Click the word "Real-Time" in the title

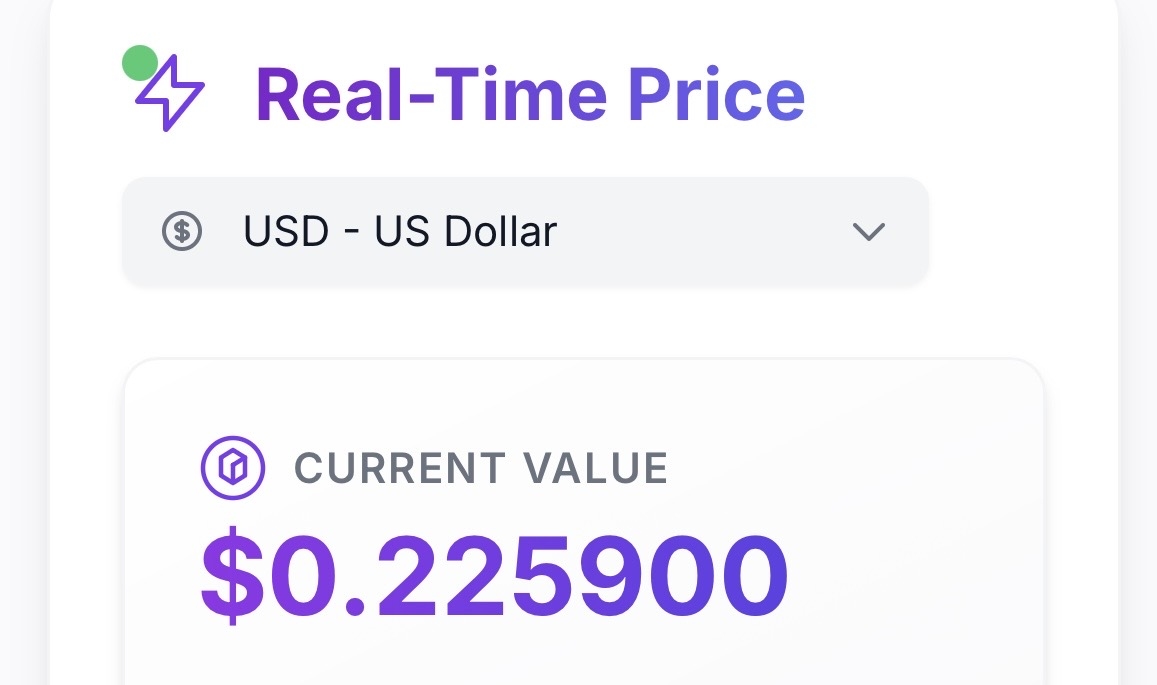pos(431,95)
